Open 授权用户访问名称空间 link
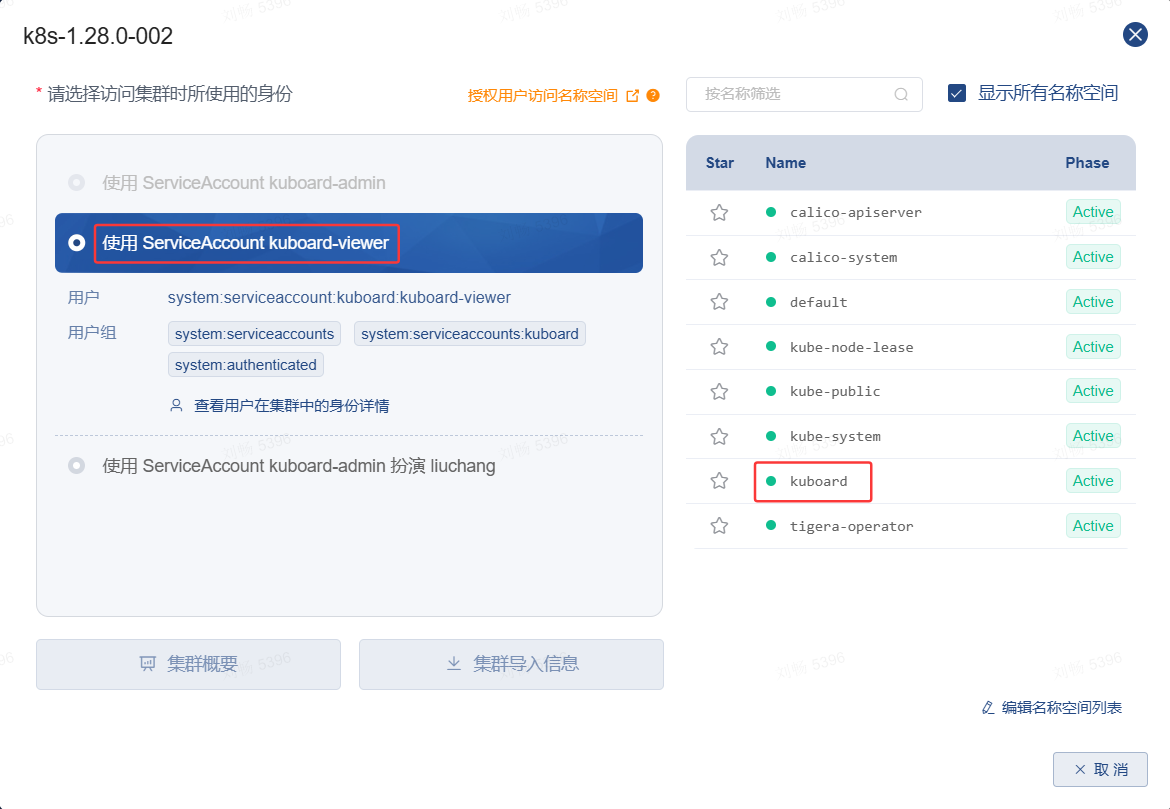Image resolution: width=1170 pixels, height=809 pixels. 542,96
